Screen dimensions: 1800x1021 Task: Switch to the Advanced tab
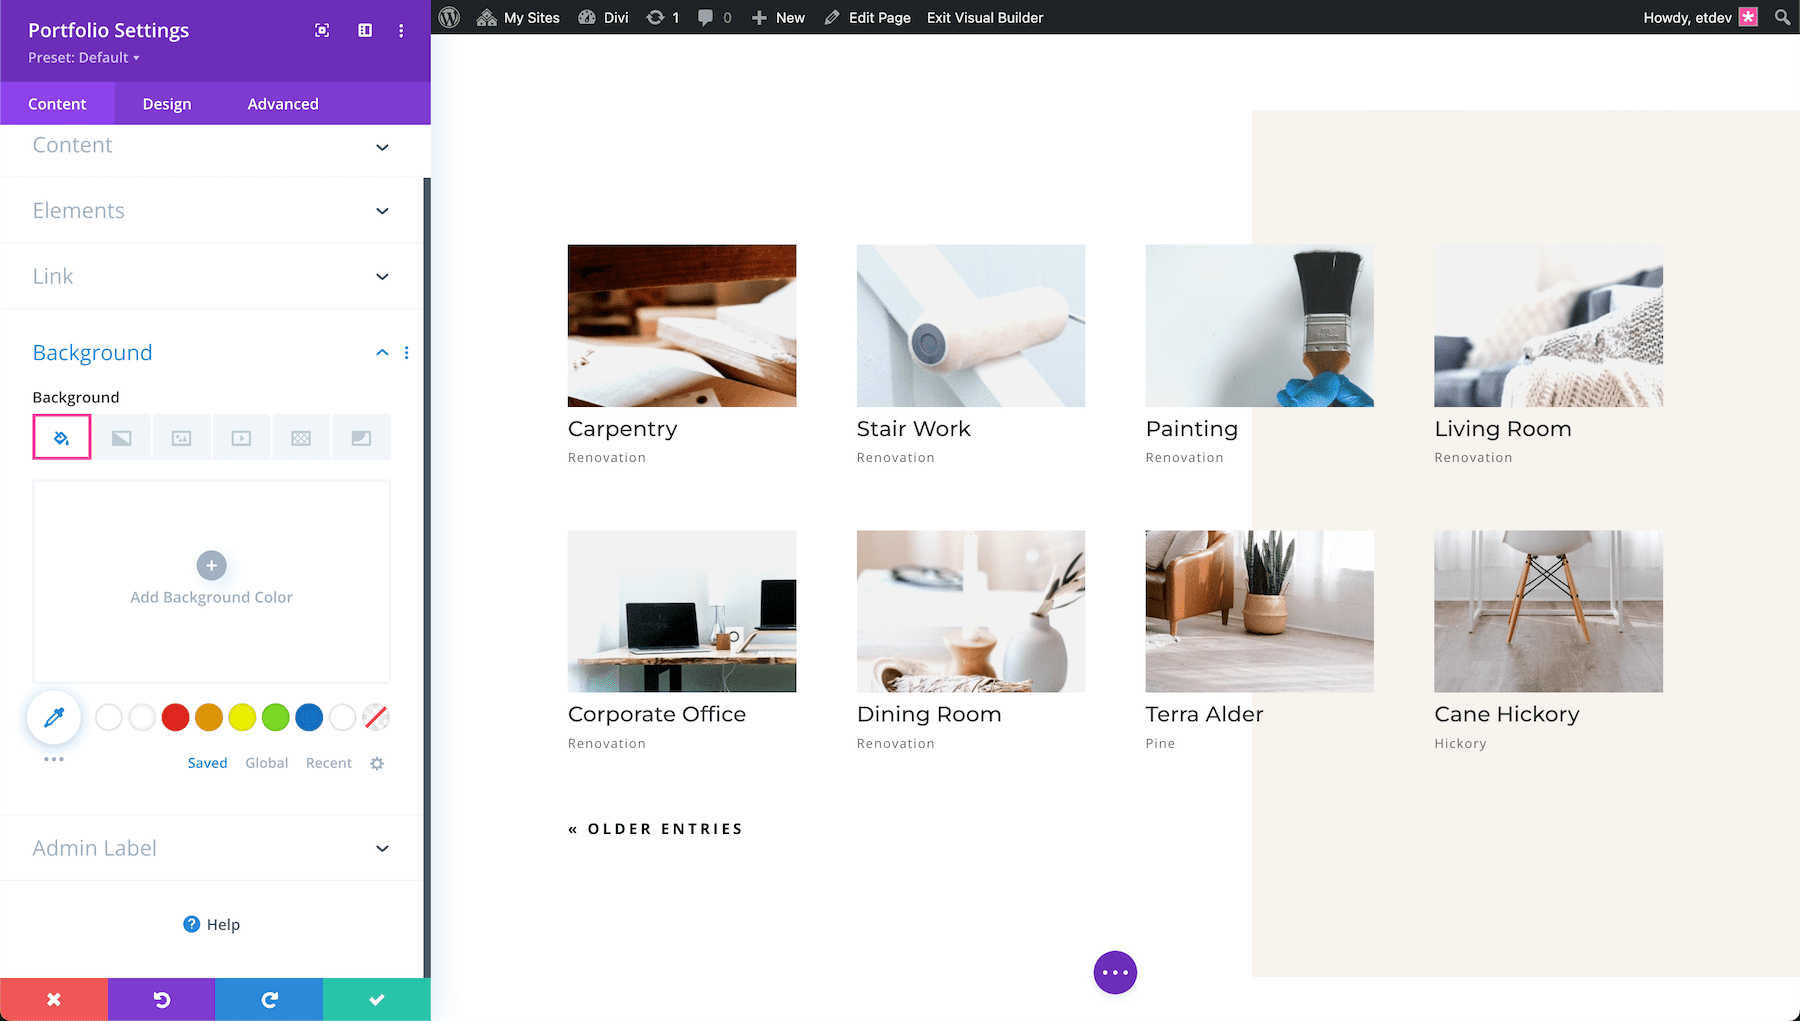point(283,103)
